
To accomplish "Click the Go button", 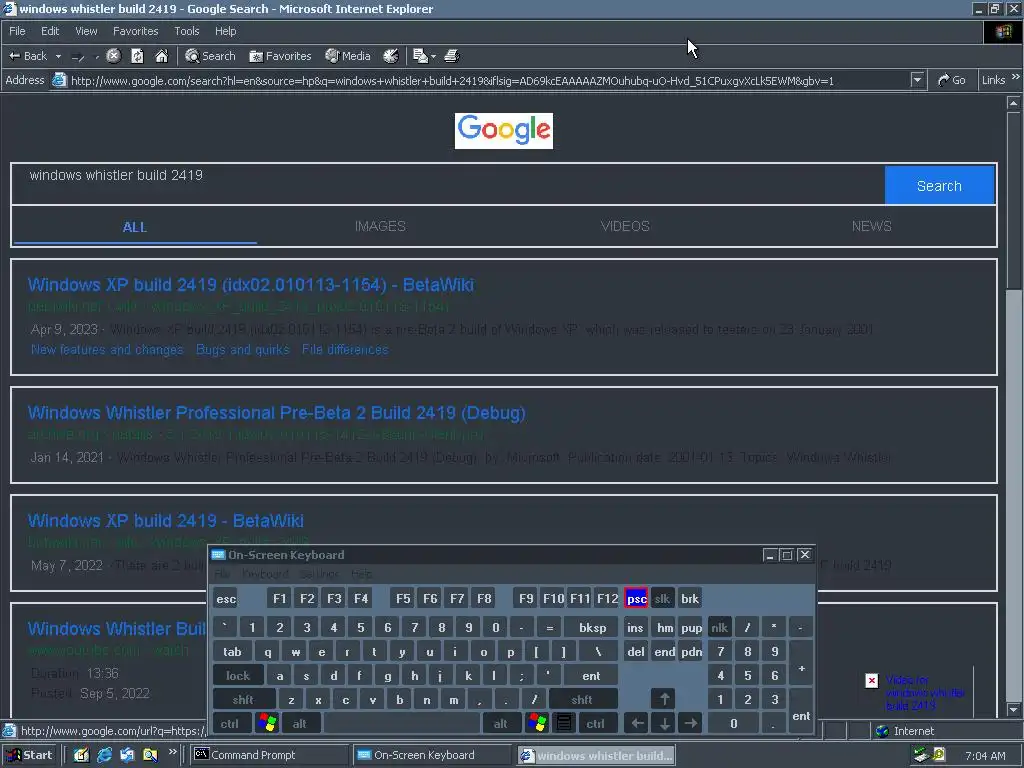I will click(x=952, y=80).
